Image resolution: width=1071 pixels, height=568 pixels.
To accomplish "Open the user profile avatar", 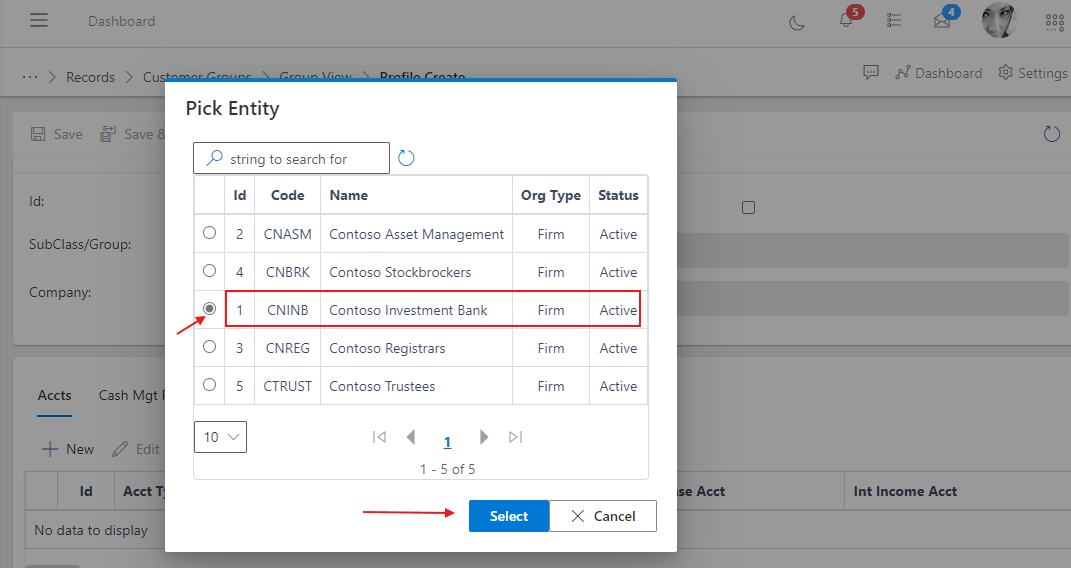I will pos(999,21).
